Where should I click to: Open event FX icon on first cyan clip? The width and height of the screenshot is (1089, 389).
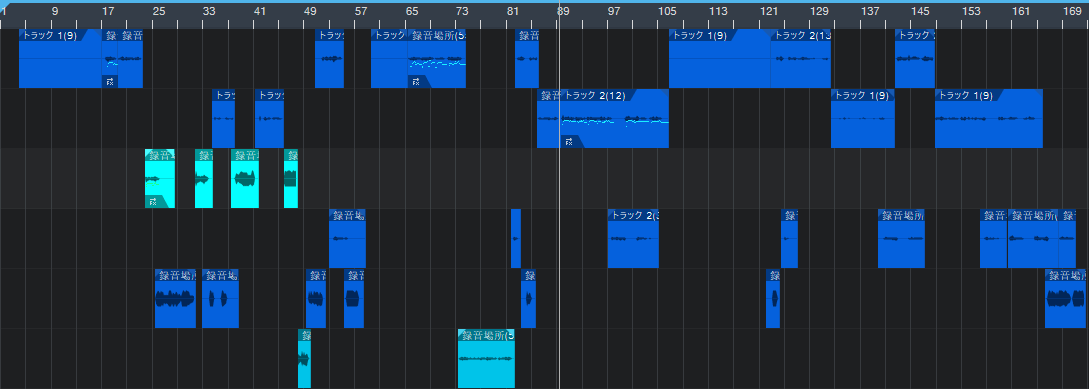[x=153, y=202]
